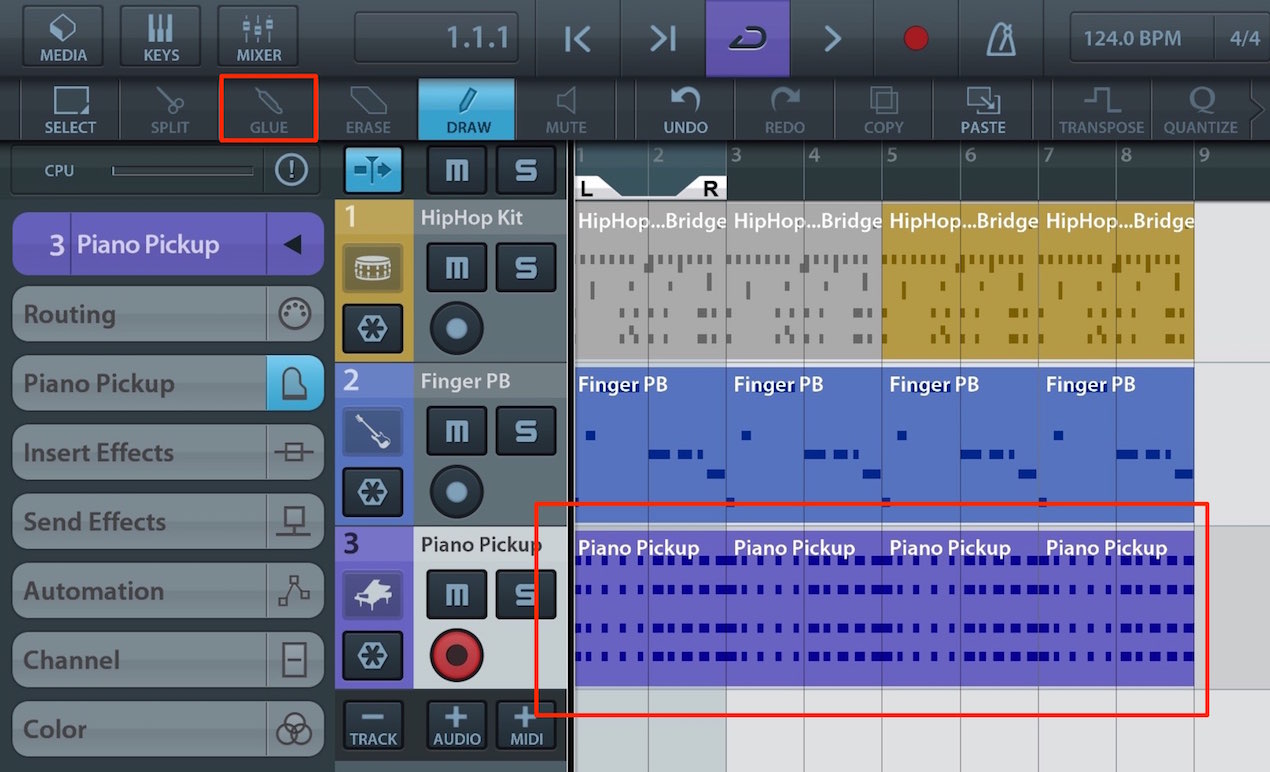Viewport: 1270px width, 772px height.
Task: Open the Keys virtual keyboard
Action: tap(161, 37)
